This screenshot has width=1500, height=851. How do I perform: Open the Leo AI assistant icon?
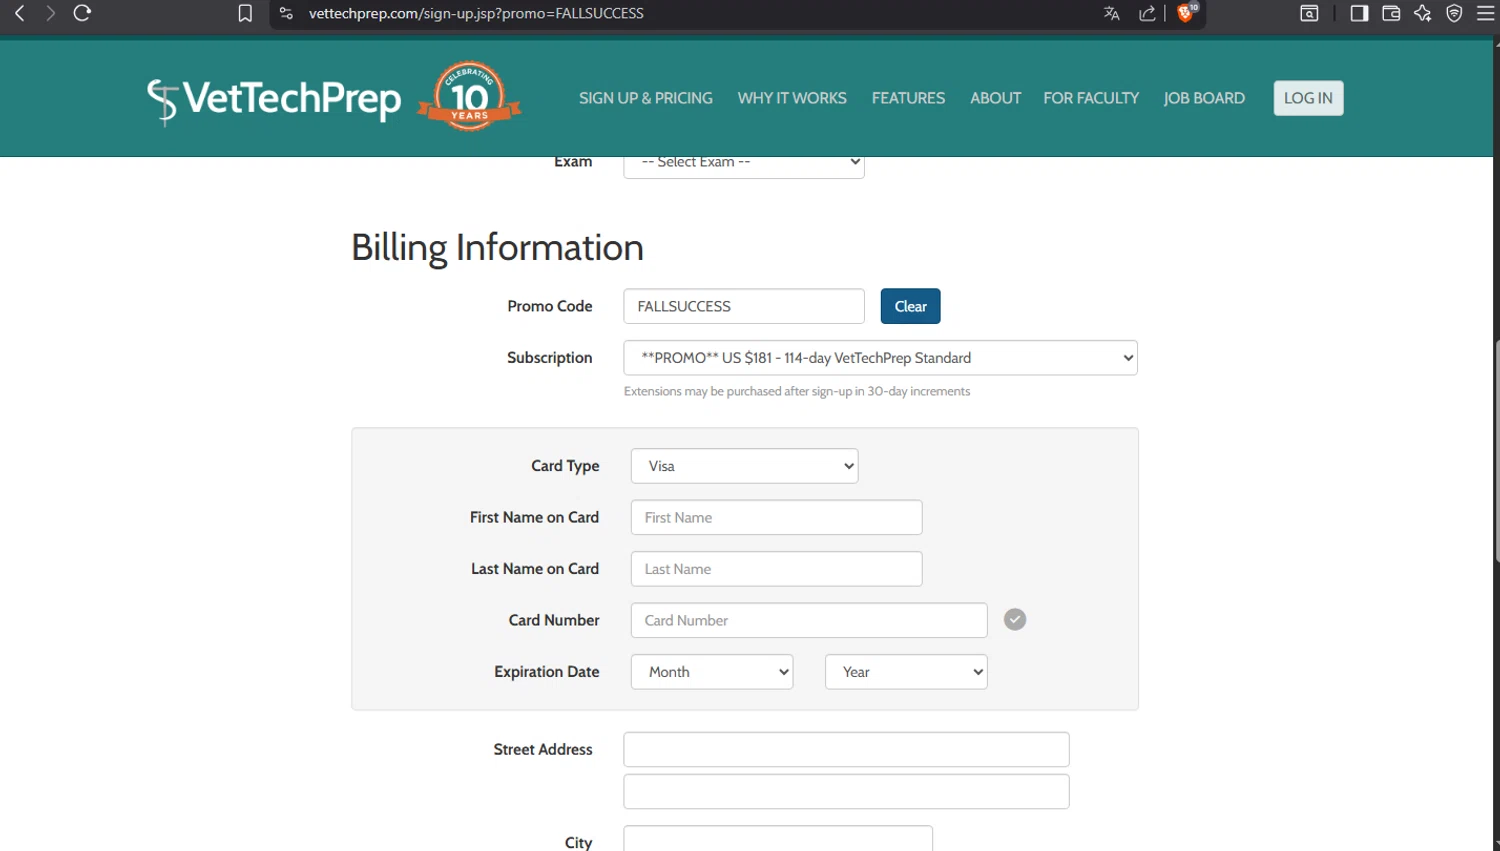[x=1423, y=13]
